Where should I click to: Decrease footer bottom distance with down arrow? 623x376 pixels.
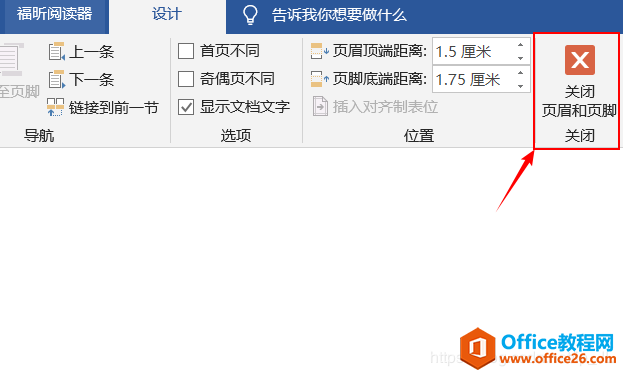click(x=520, y=86)
